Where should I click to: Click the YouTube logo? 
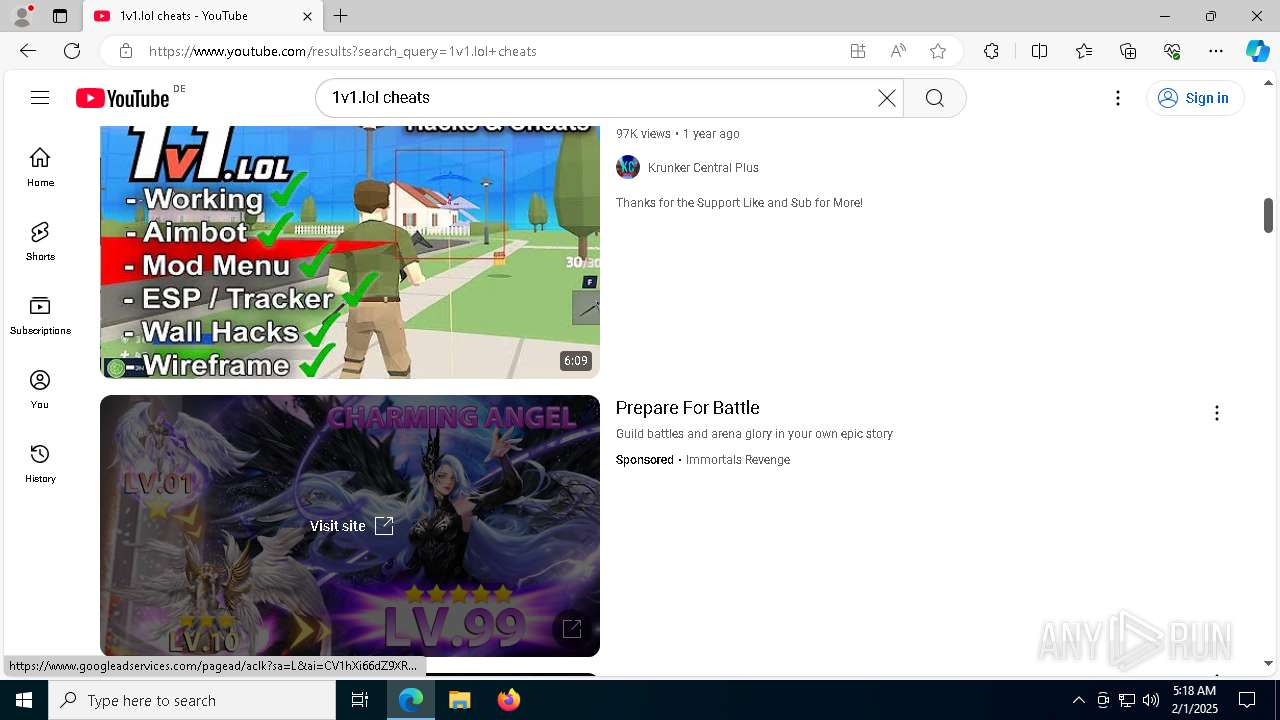click(123, 98)
